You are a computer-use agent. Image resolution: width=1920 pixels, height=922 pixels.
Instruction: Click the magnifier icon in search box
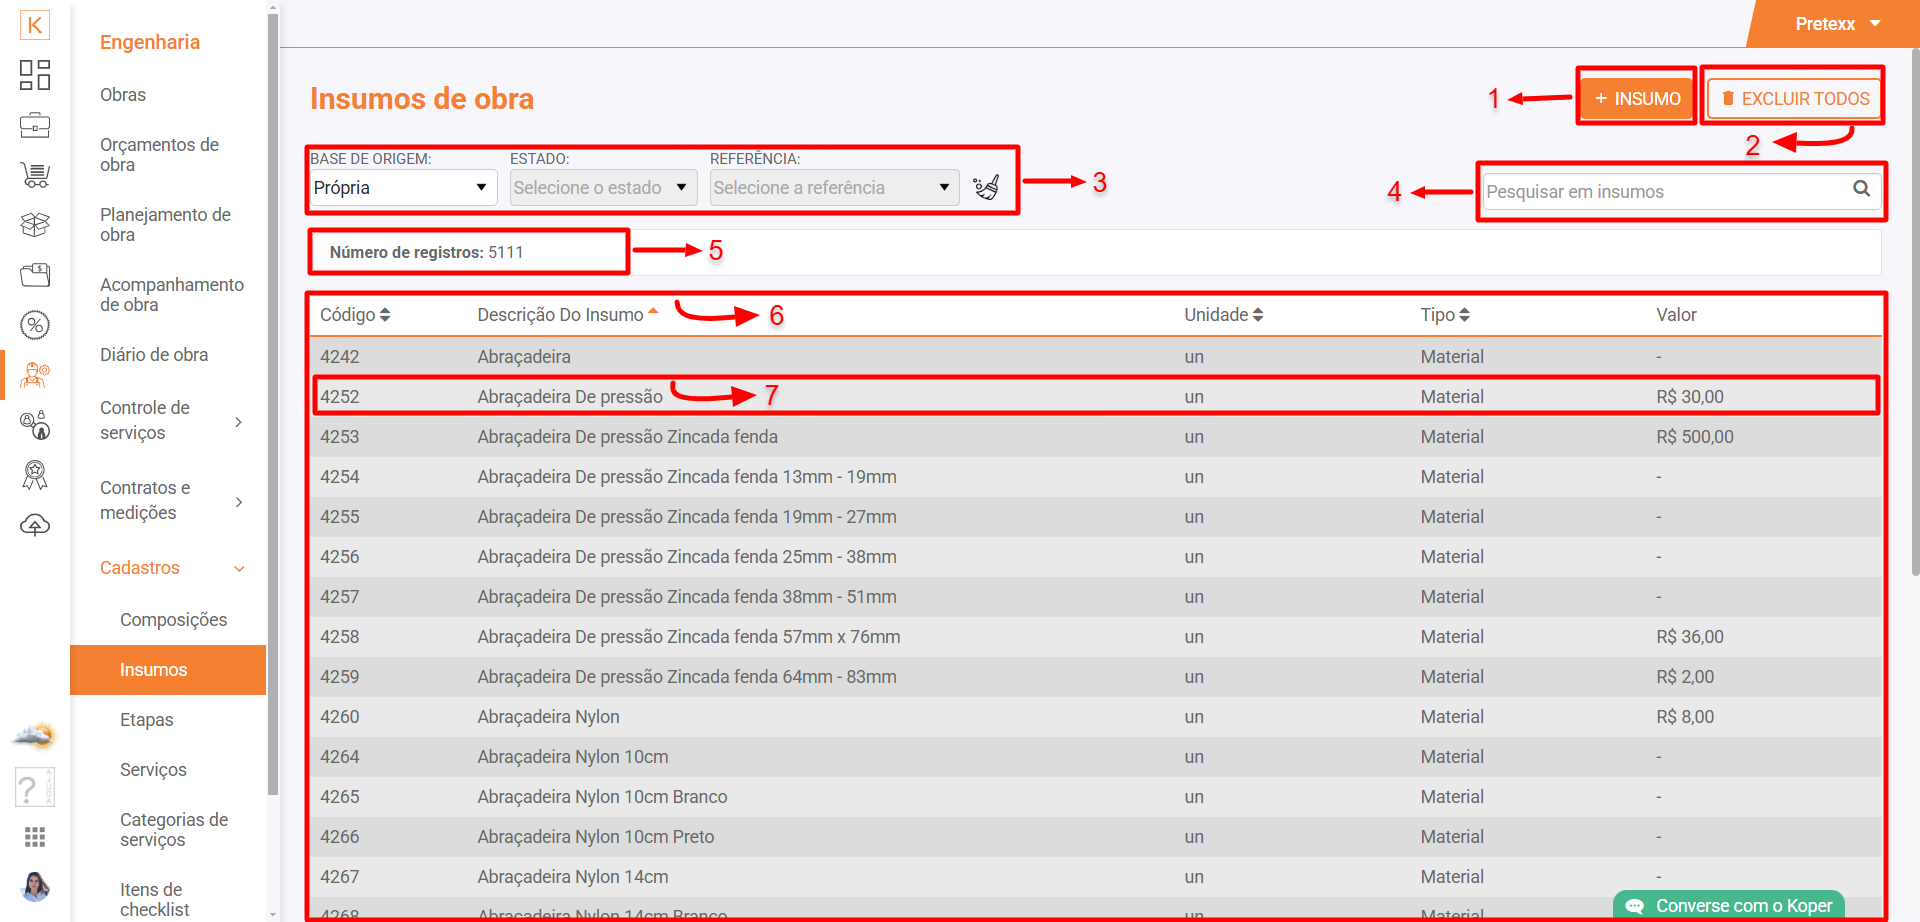click(1861, 189)
